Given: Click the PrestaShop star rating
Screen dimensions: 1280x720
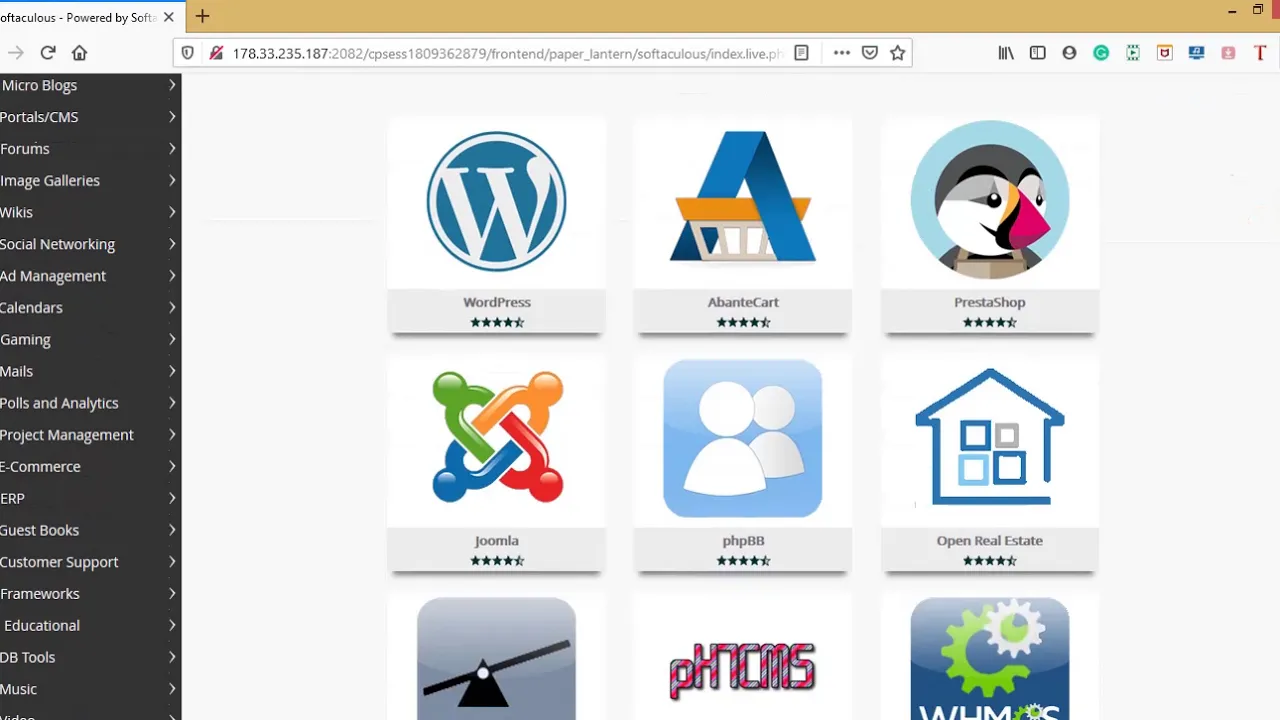Looking at the screenshot, I should click(990, 322).
